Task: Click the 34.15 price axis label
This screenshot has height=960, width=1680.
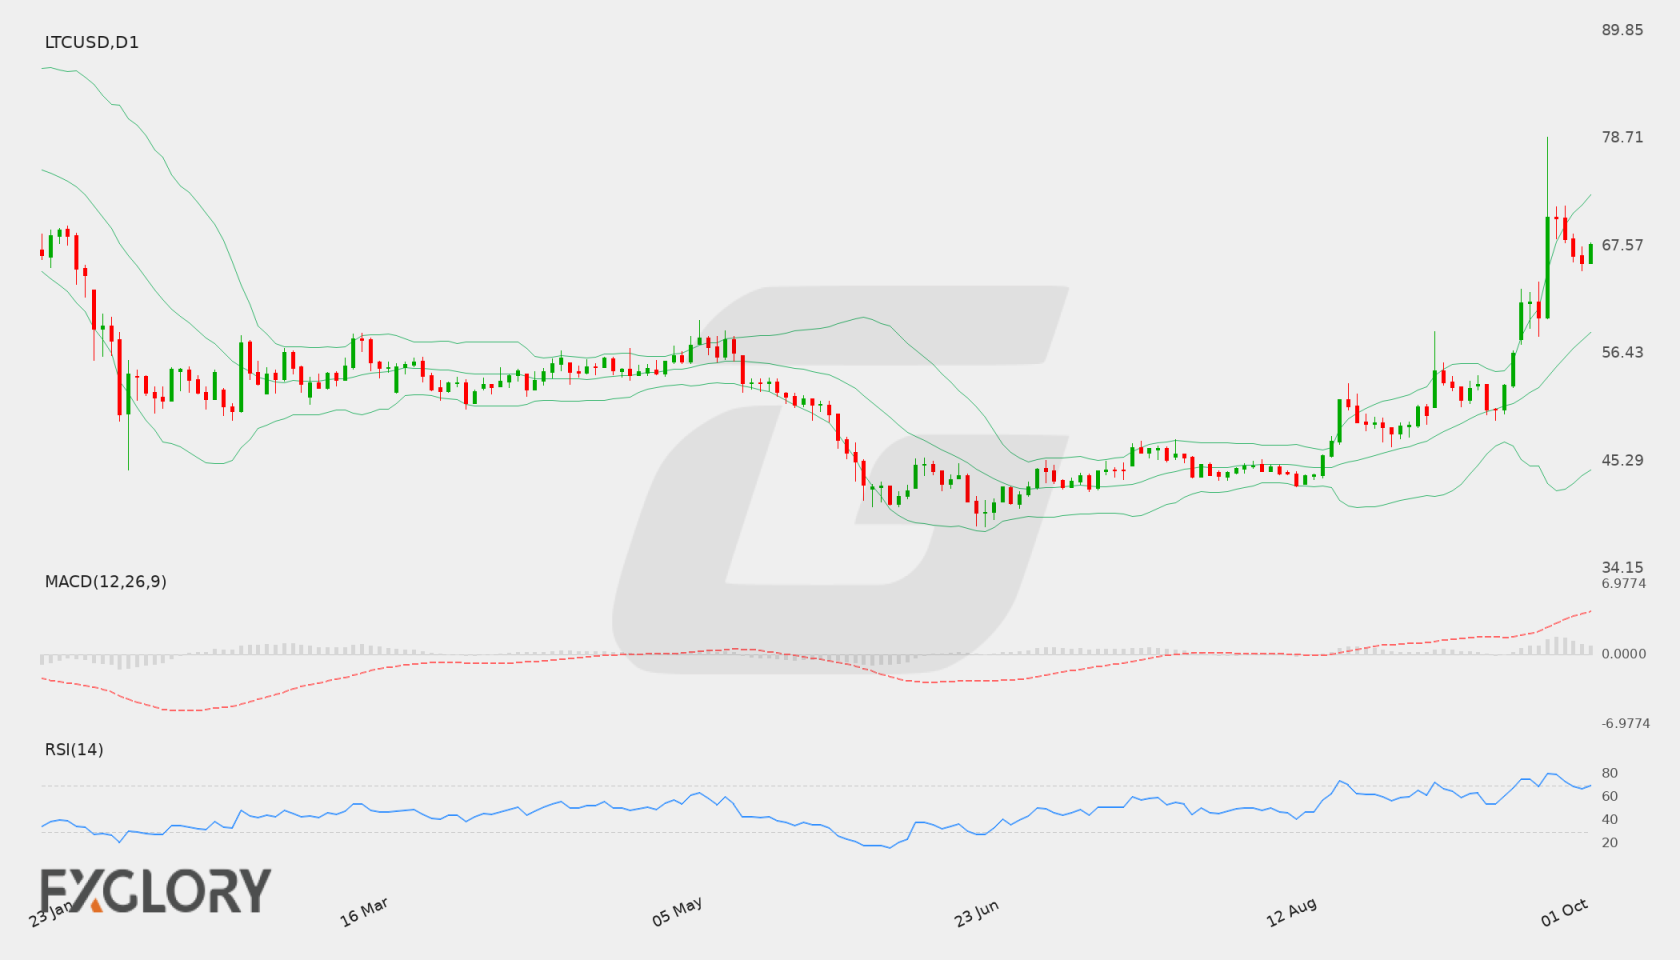Action: (x=1622, y=567)
